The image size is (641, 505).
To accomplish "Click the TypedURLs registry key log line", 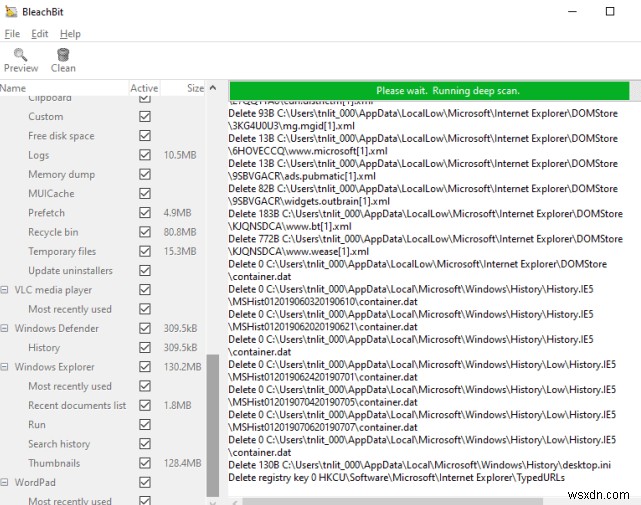I will pyautogui.click(x=397, y=478).
